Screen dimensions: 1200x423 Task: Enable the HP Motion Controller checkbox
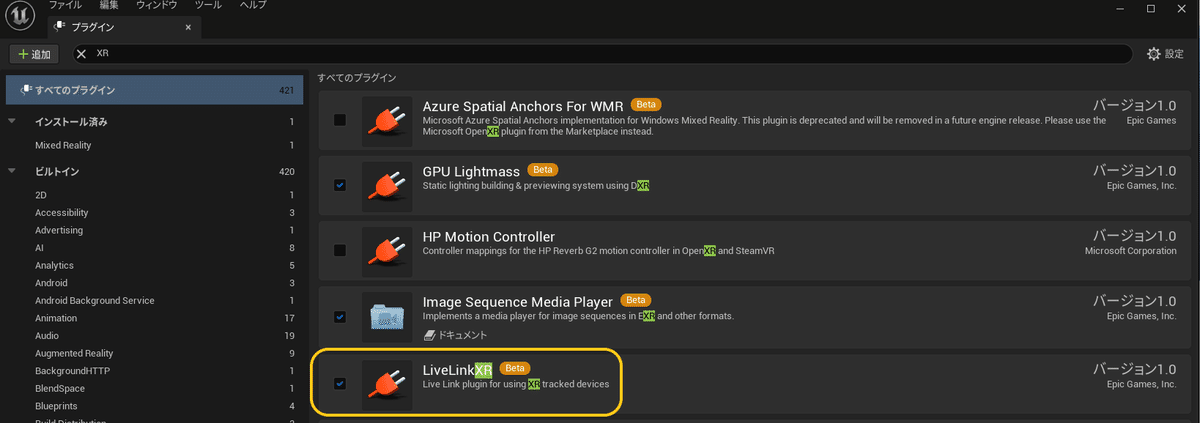click(x=340, y=250)
